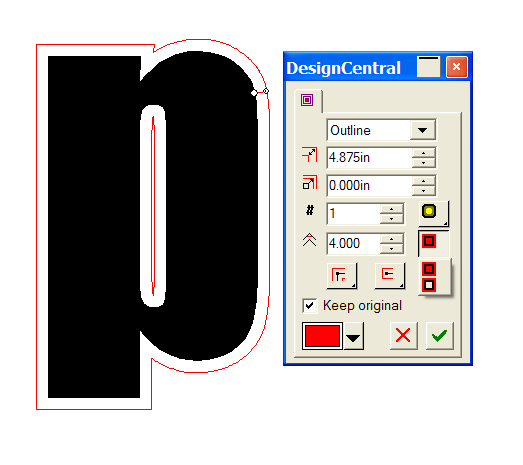Click the line end style flyout button

click(x=389, y=276)
